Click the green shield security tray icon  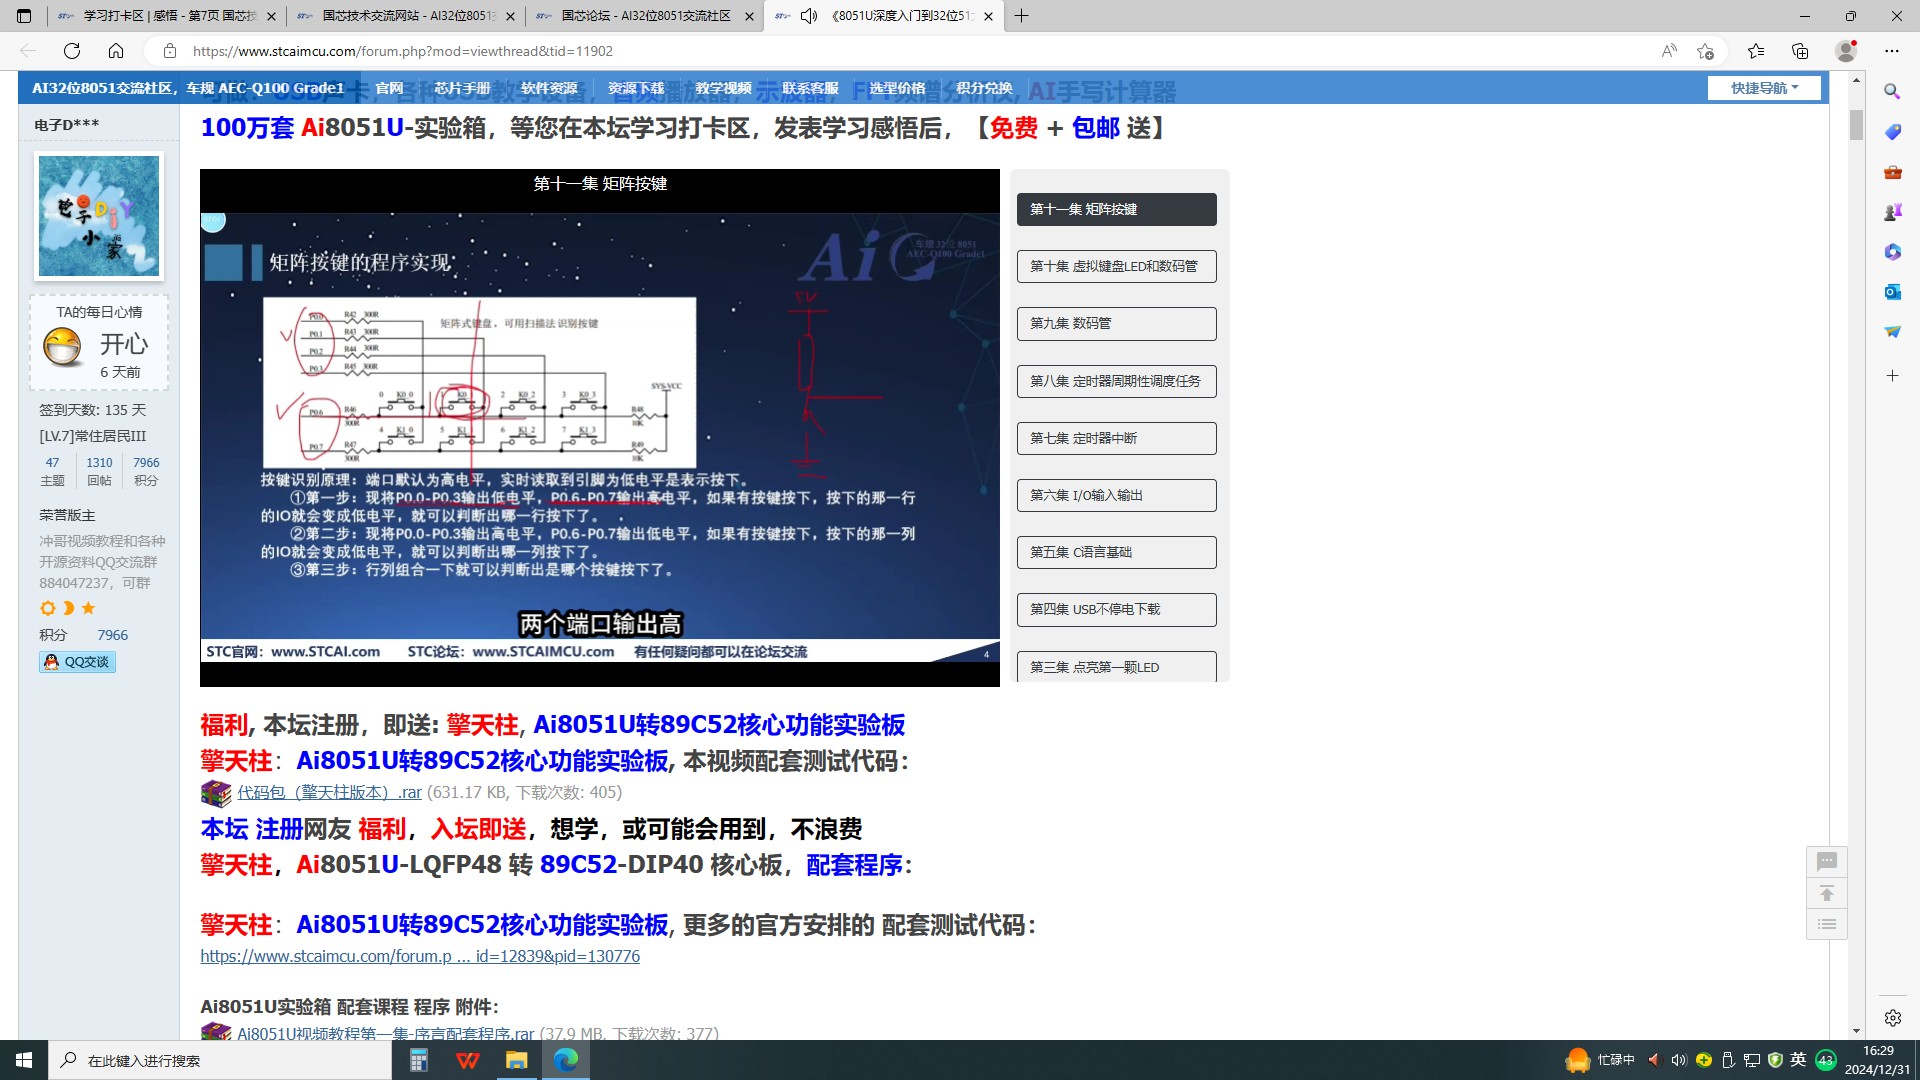click(1775, 1060)
